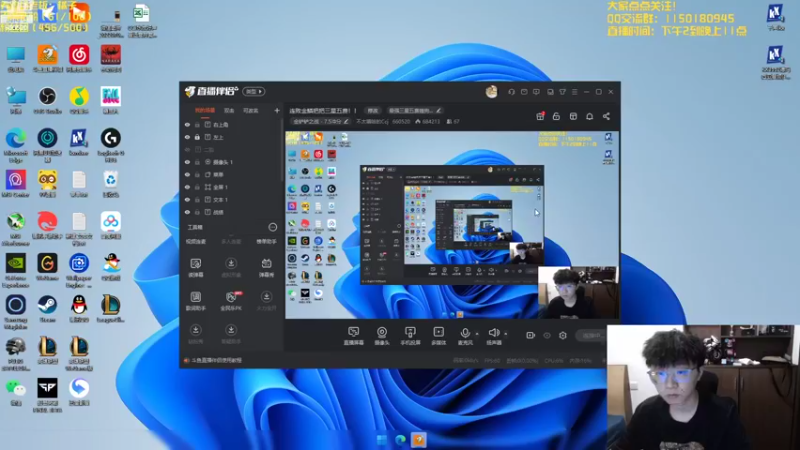
Task: Open the notification bell icon
Action: [x=589, y=116]
